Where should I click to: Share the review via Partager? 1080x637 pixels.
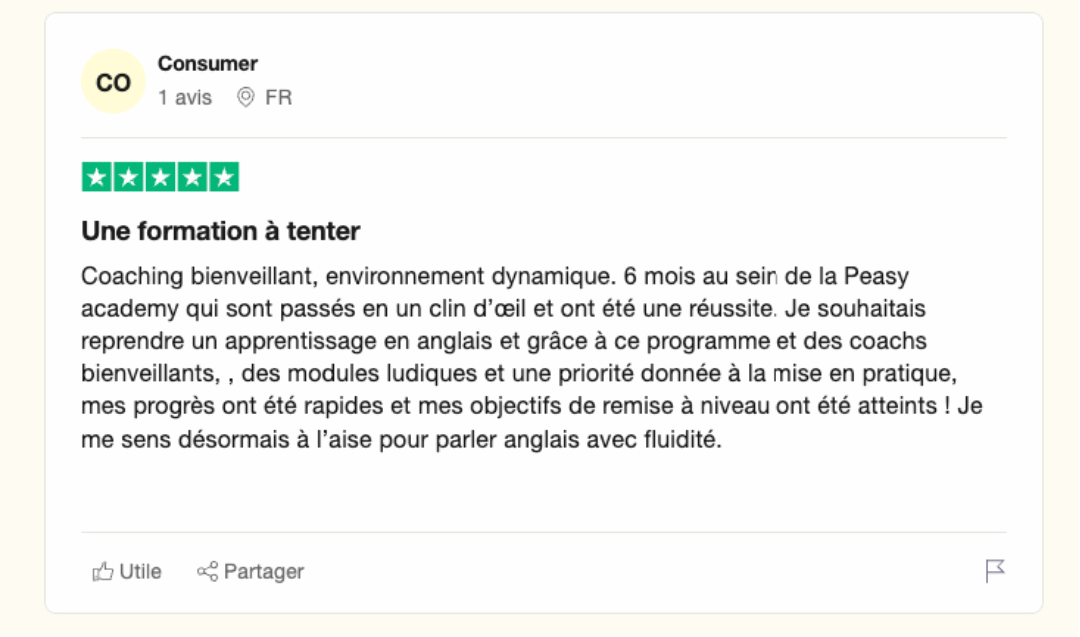[249, 570]
